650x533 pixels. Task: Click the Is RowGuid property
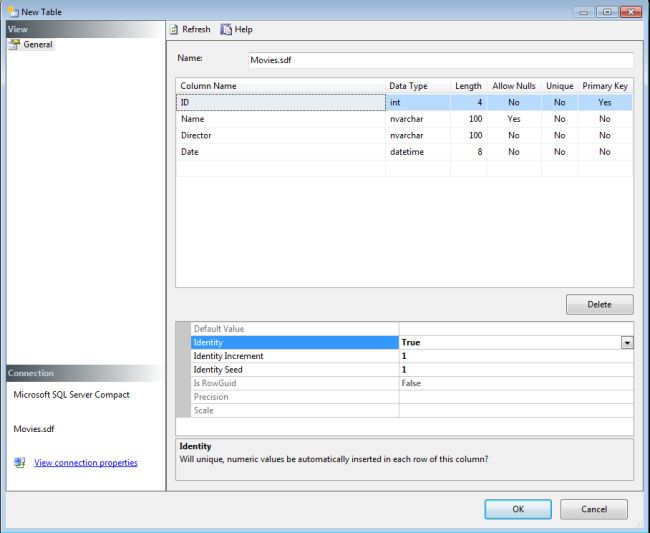pyautogui.click(x=295, y=383)
